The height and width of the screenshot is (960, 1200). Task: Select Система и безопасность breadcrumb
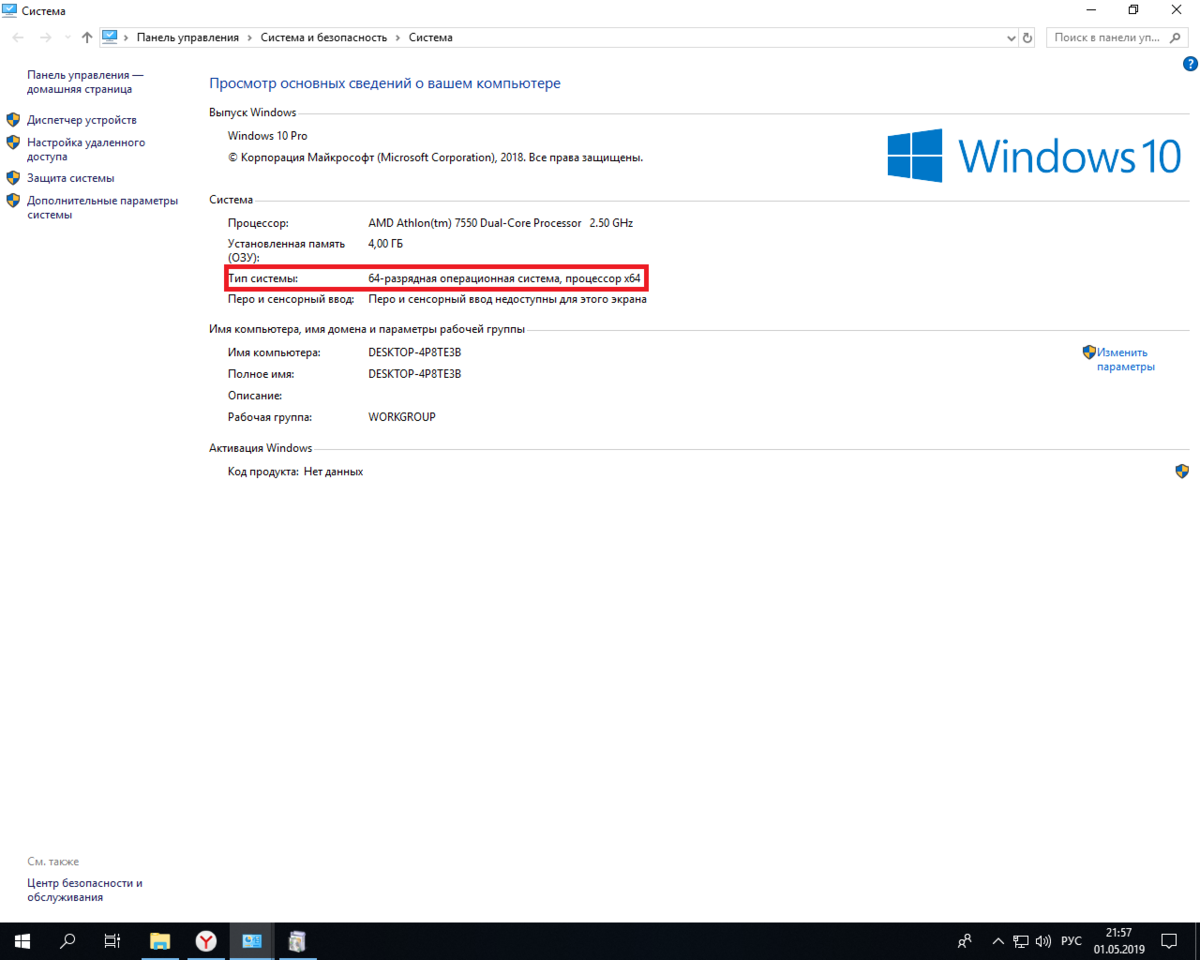coord(323,37)
